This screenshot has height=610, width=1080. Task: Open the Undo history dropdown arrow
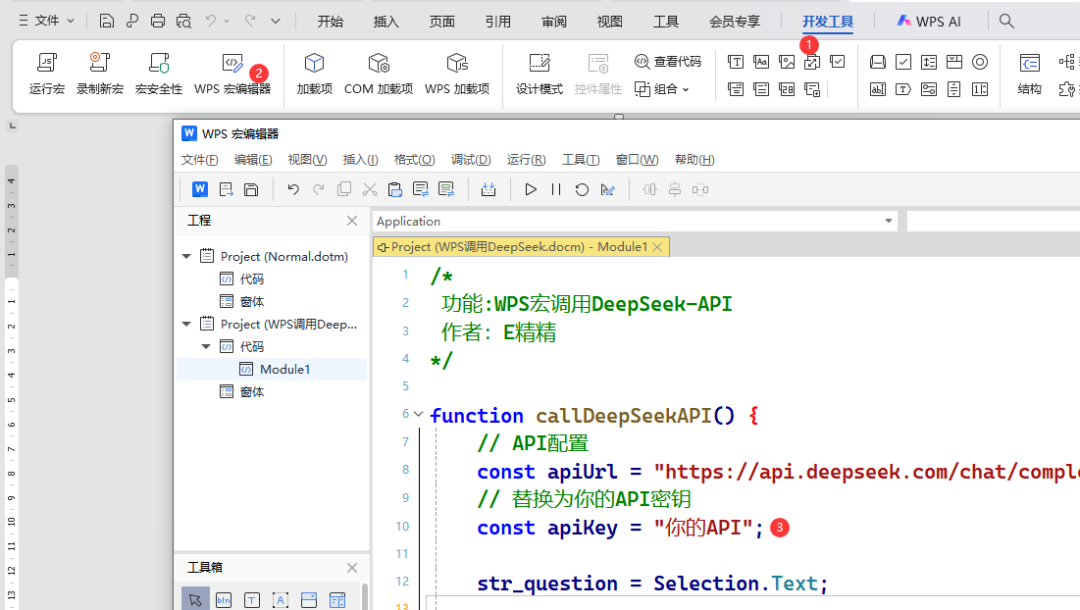227,21
